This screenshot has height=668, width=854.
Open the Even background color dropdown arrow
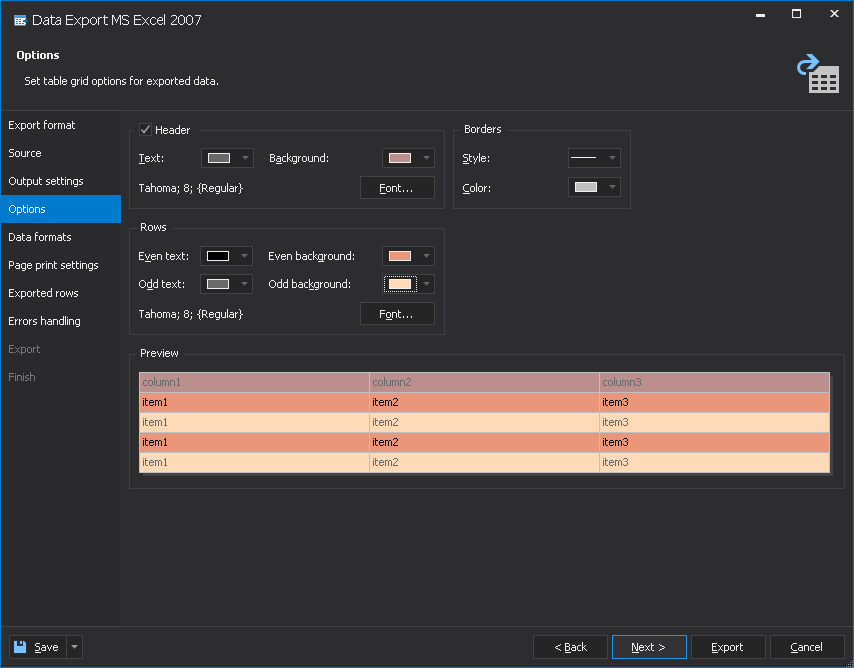click(426, 256)
